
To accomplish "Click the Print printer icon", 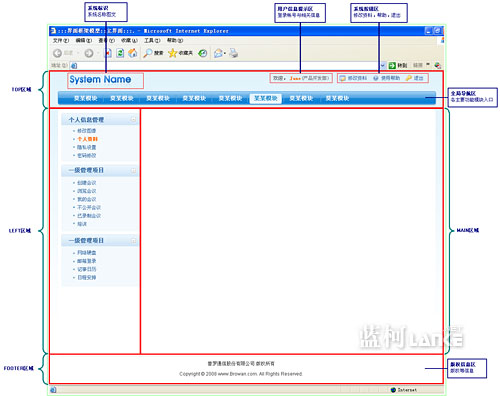I will (233, 53).
